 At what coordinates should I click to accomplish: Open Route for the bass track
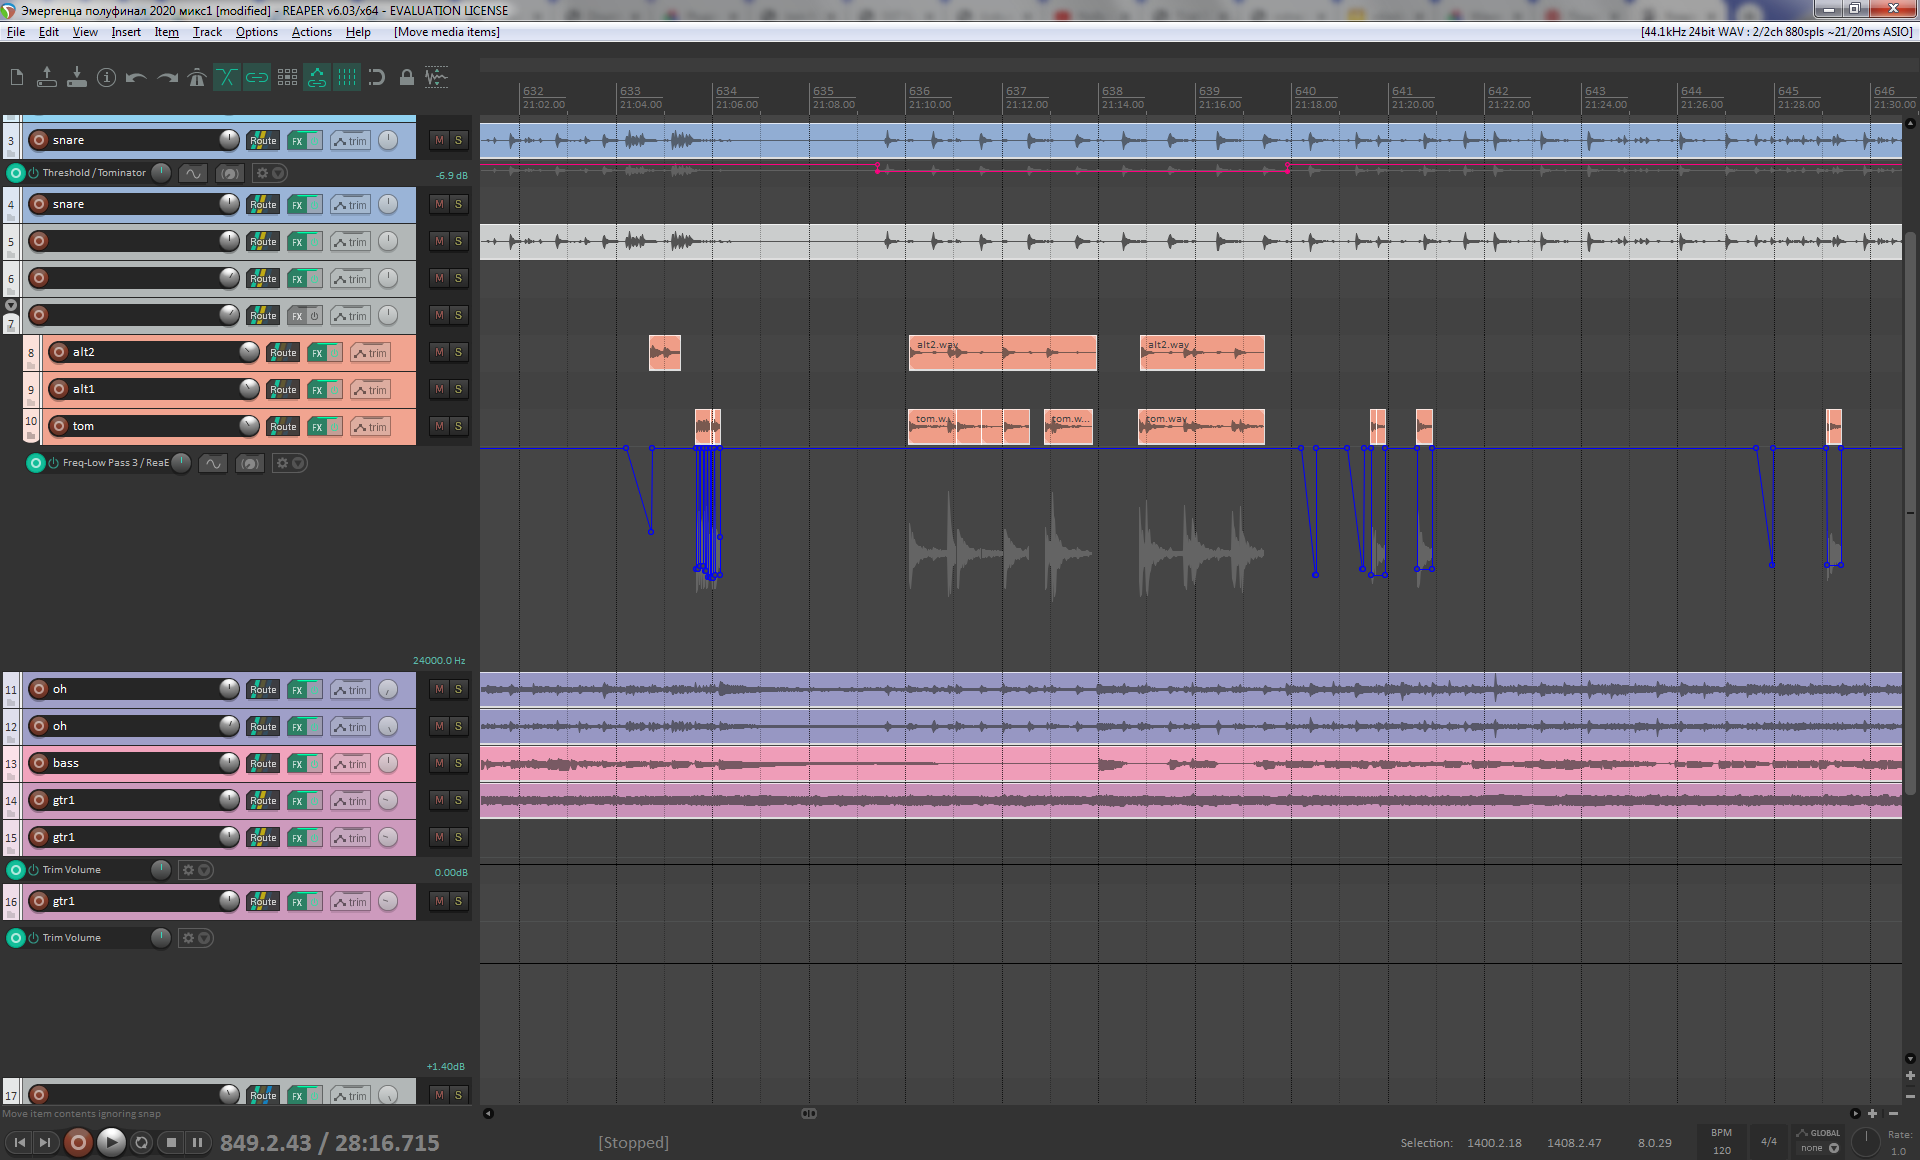(x=263, y=763)
